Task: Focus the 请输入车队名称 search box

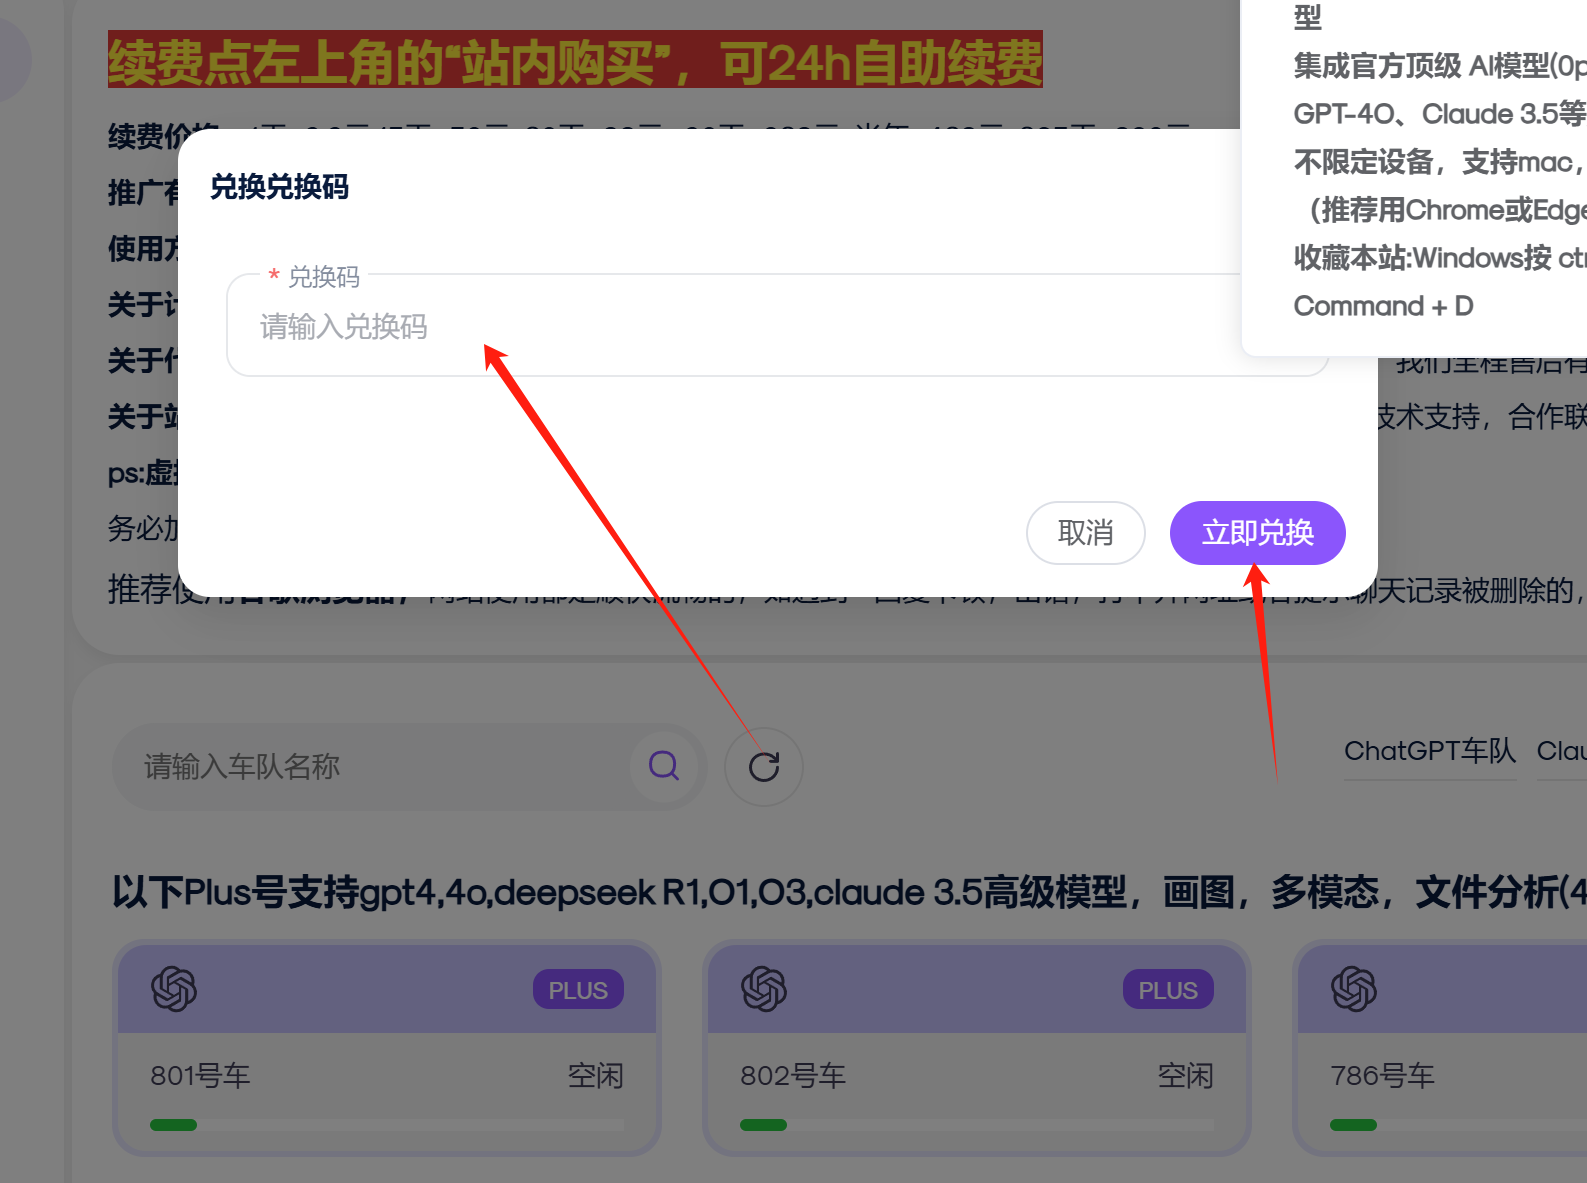Action: click(380, 767)
